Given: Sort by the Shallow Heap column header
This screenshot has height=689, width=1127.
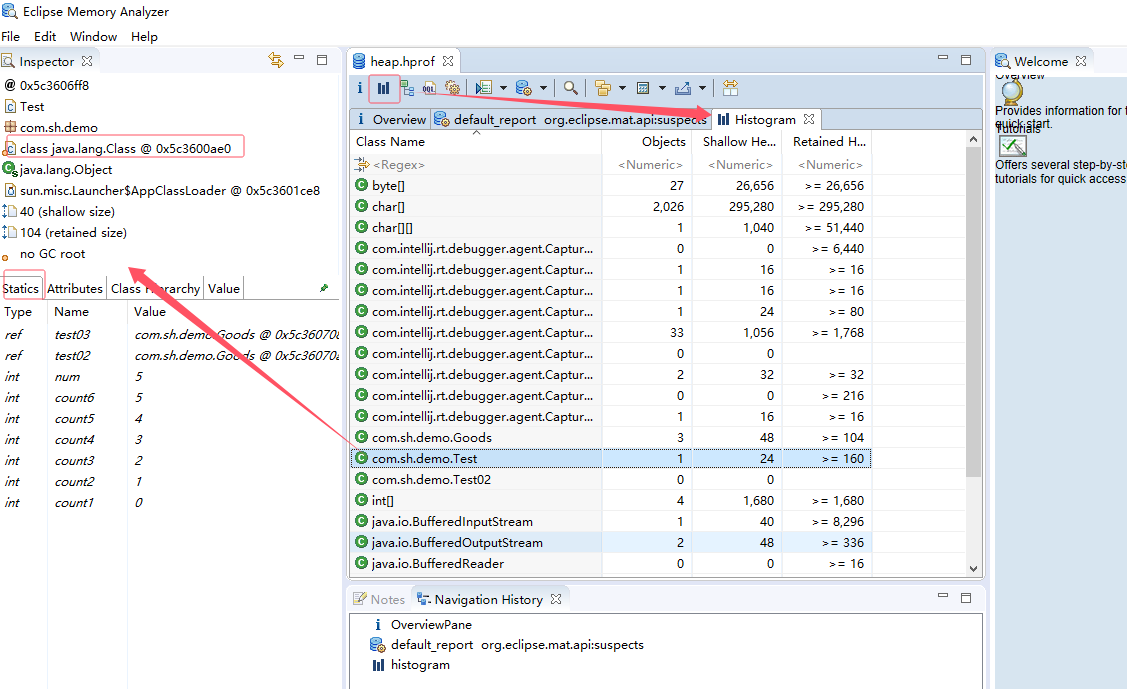Looking at the screenshot, I should point(737,142).
